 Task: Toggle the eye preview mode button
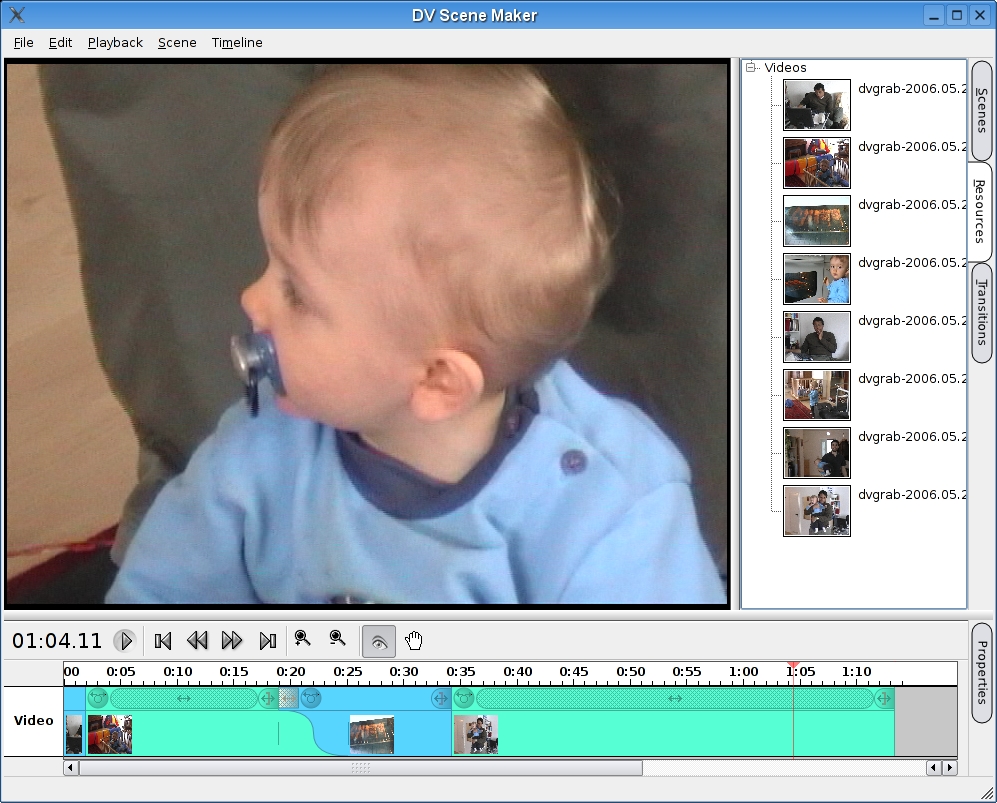[379, 641]
